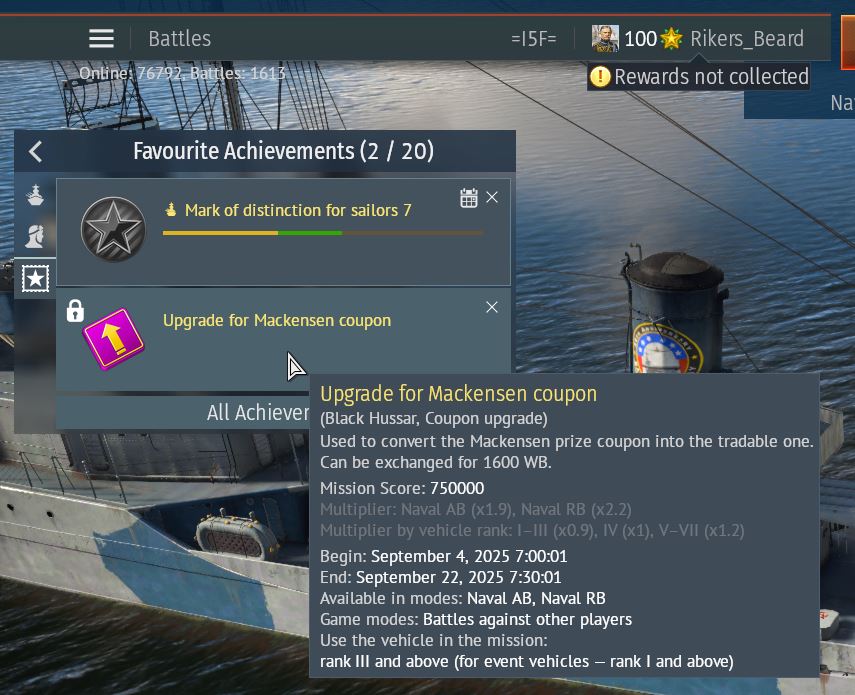Viewport: 855px width, 695px height.
Task: Click the sailors mark progress bar
Action: 323,233
